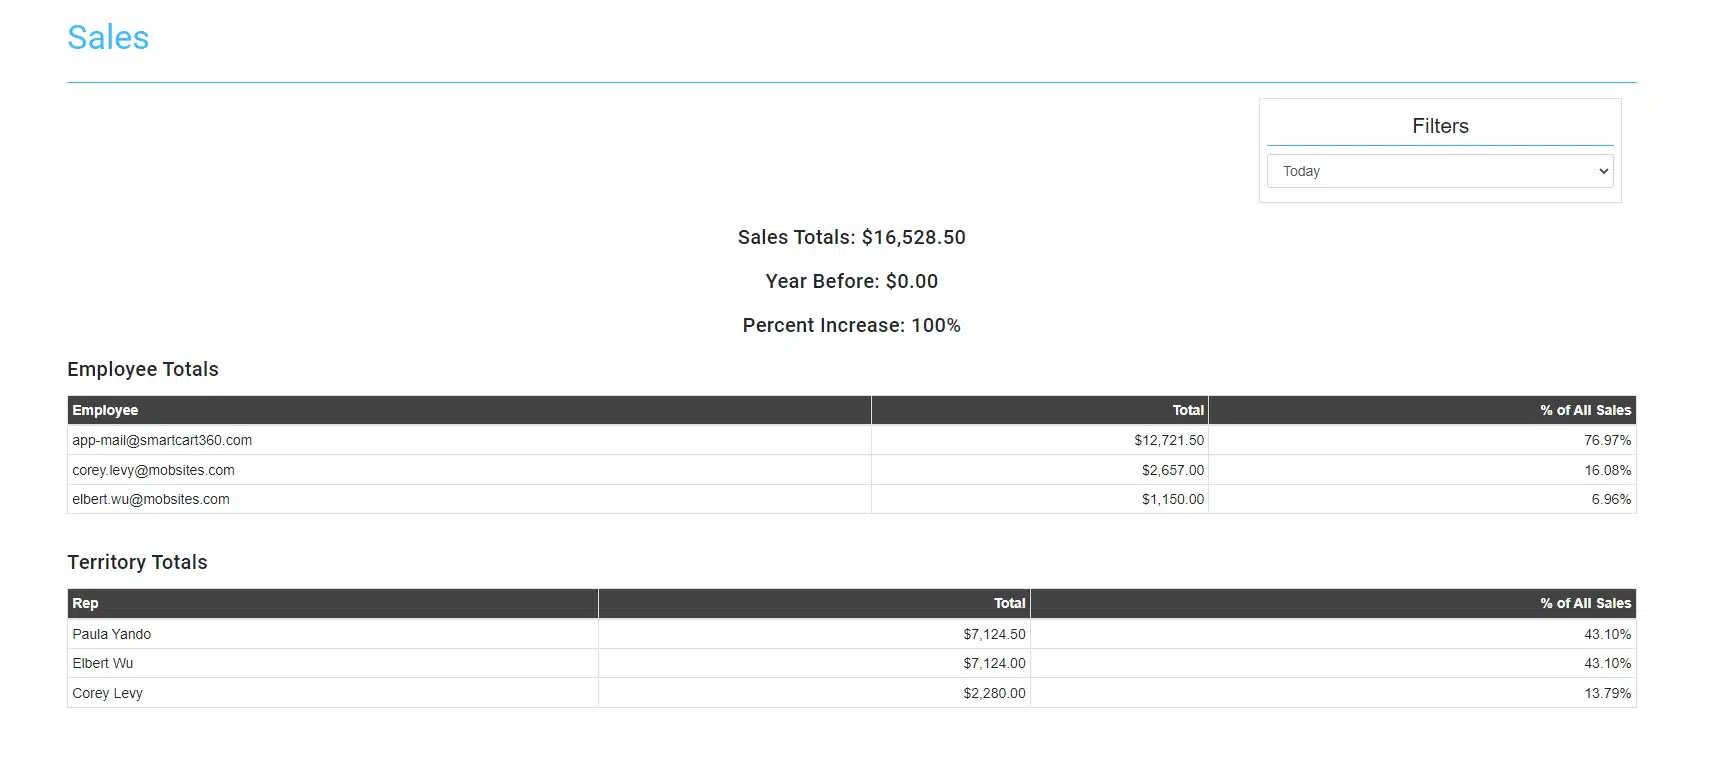Click the $7,124.50 territory total cell
This screenshot has width=1713, height=759.
tap(994, 634)
